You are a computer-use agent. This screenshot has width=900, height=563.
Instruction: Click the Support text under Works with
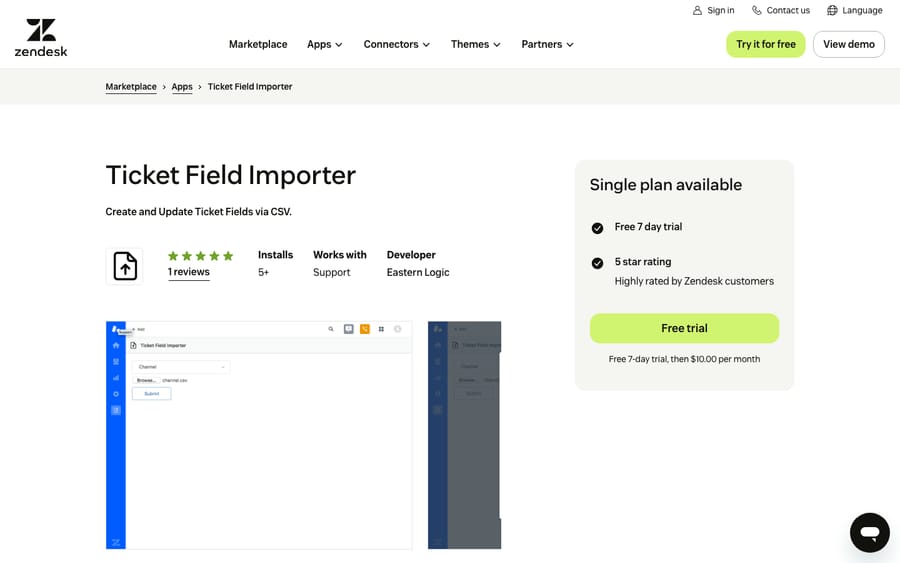pyautogui.click(x=331, y=273)
